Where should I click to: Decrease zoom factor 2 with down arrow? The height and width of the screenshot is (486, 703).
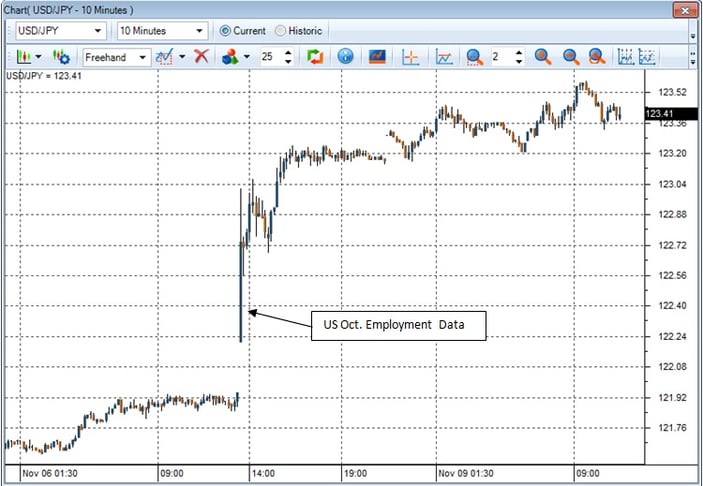519,61
